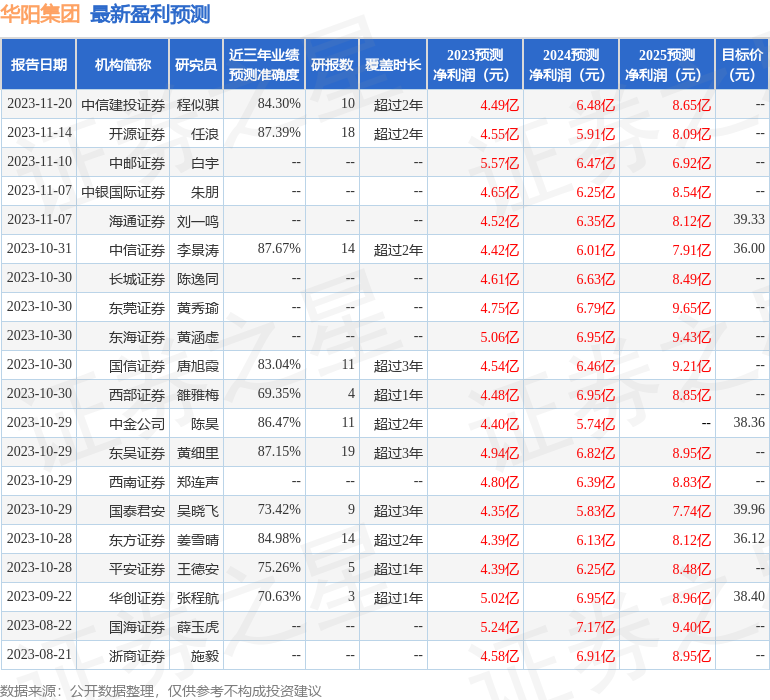Select the 报告日期 column header
This screenshot has height=700, width=770.
[39, 65]
